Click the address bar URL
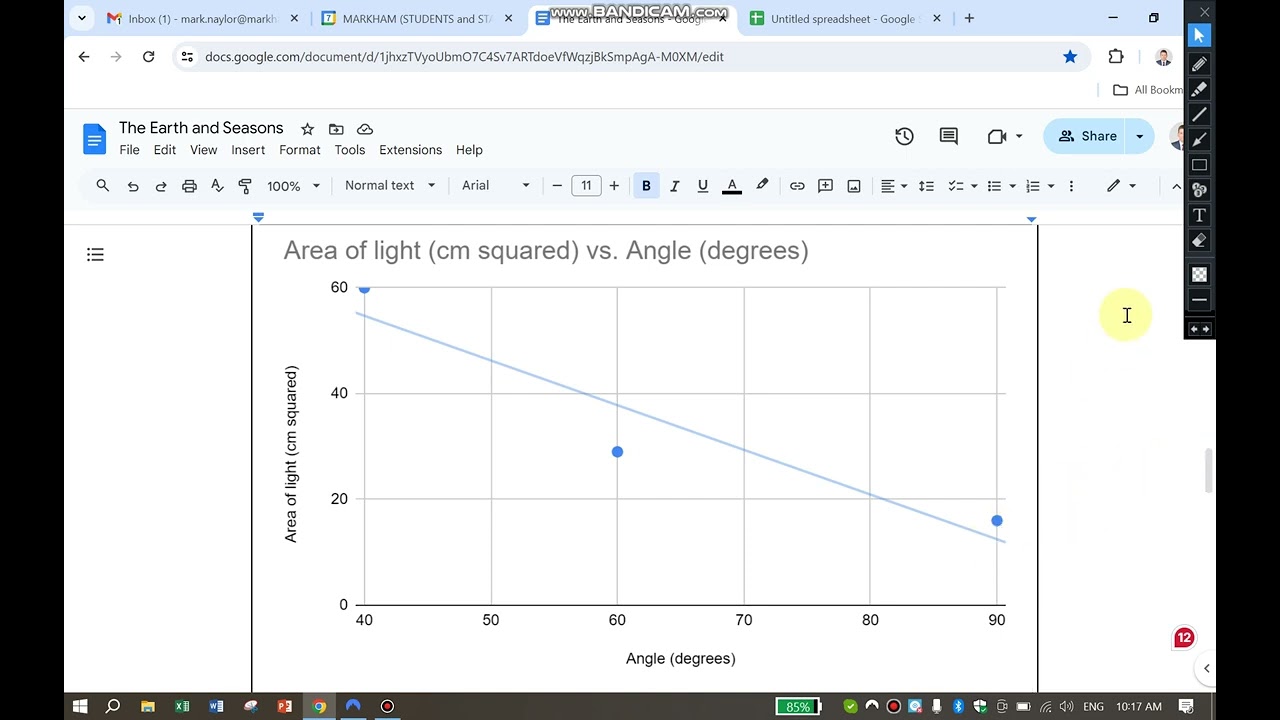This screenshot has height=720, width=1280. pos(464,57)
